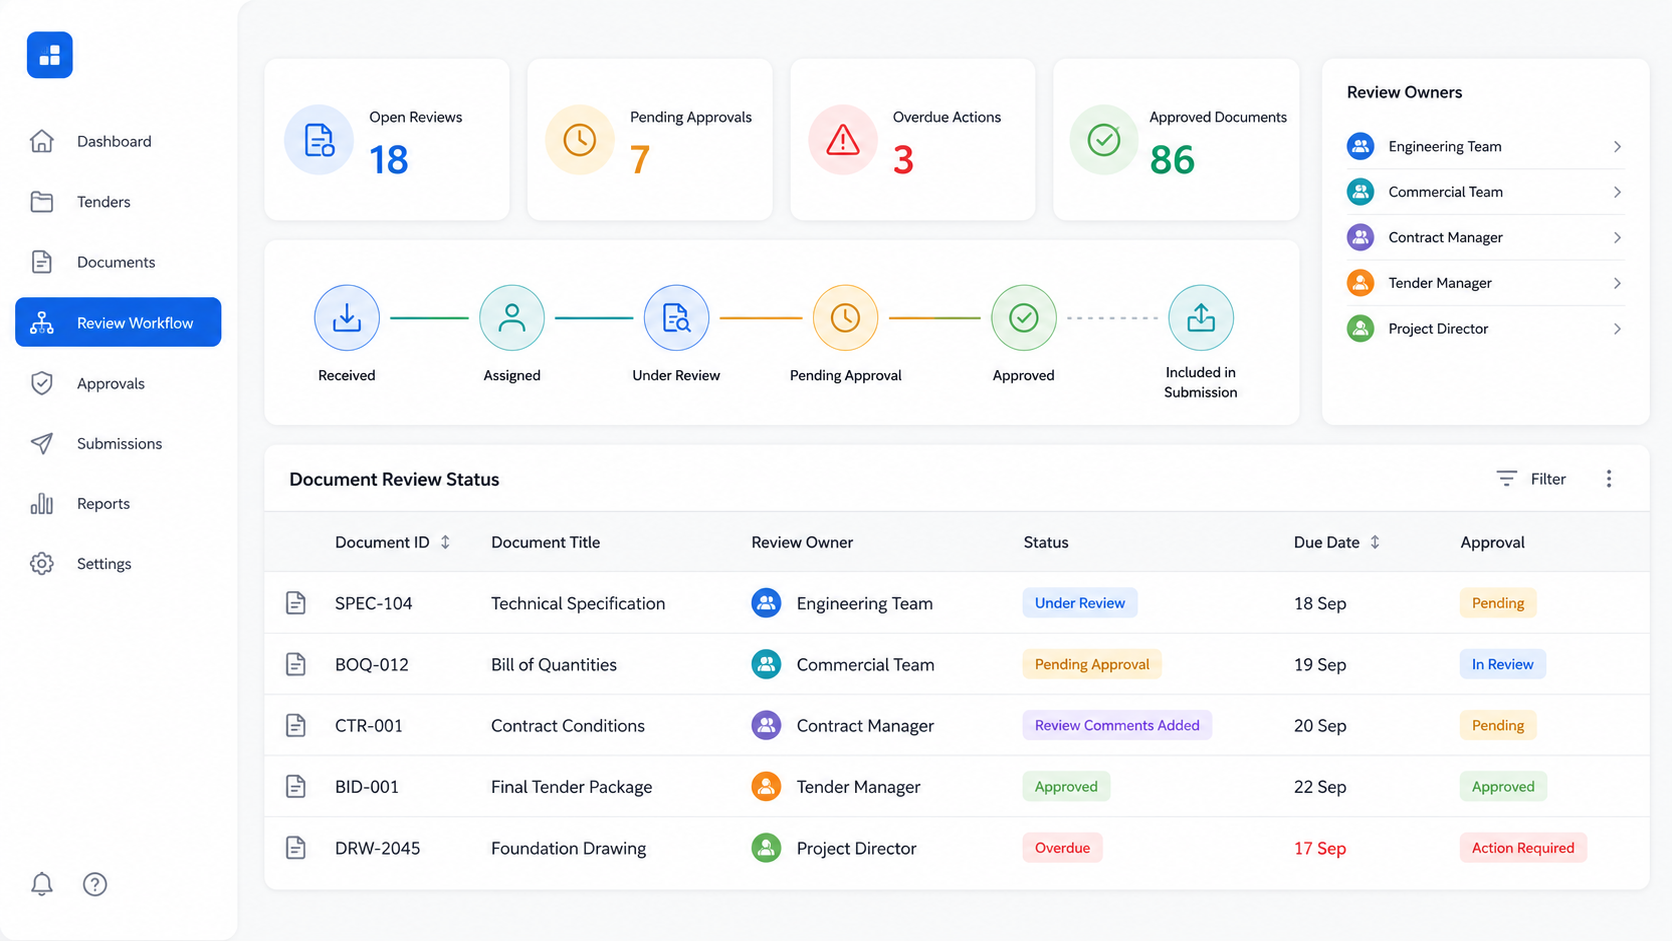Click the red 17 Sep due date
The image size is (1672, 941).
(x=1320, y=848)
